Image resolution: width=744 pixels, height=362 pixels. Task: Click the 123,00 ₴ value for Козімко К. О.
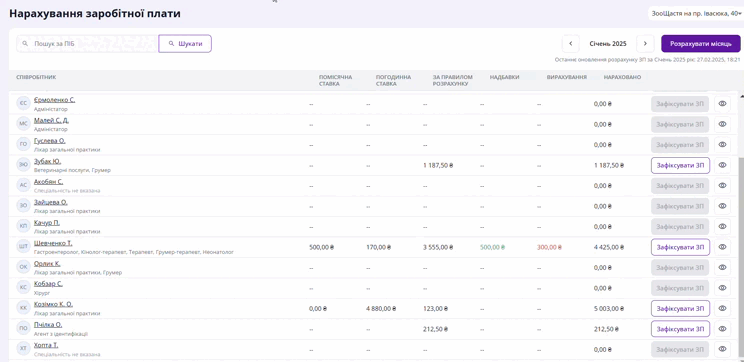pyautogui.click(x=436, y=308)
